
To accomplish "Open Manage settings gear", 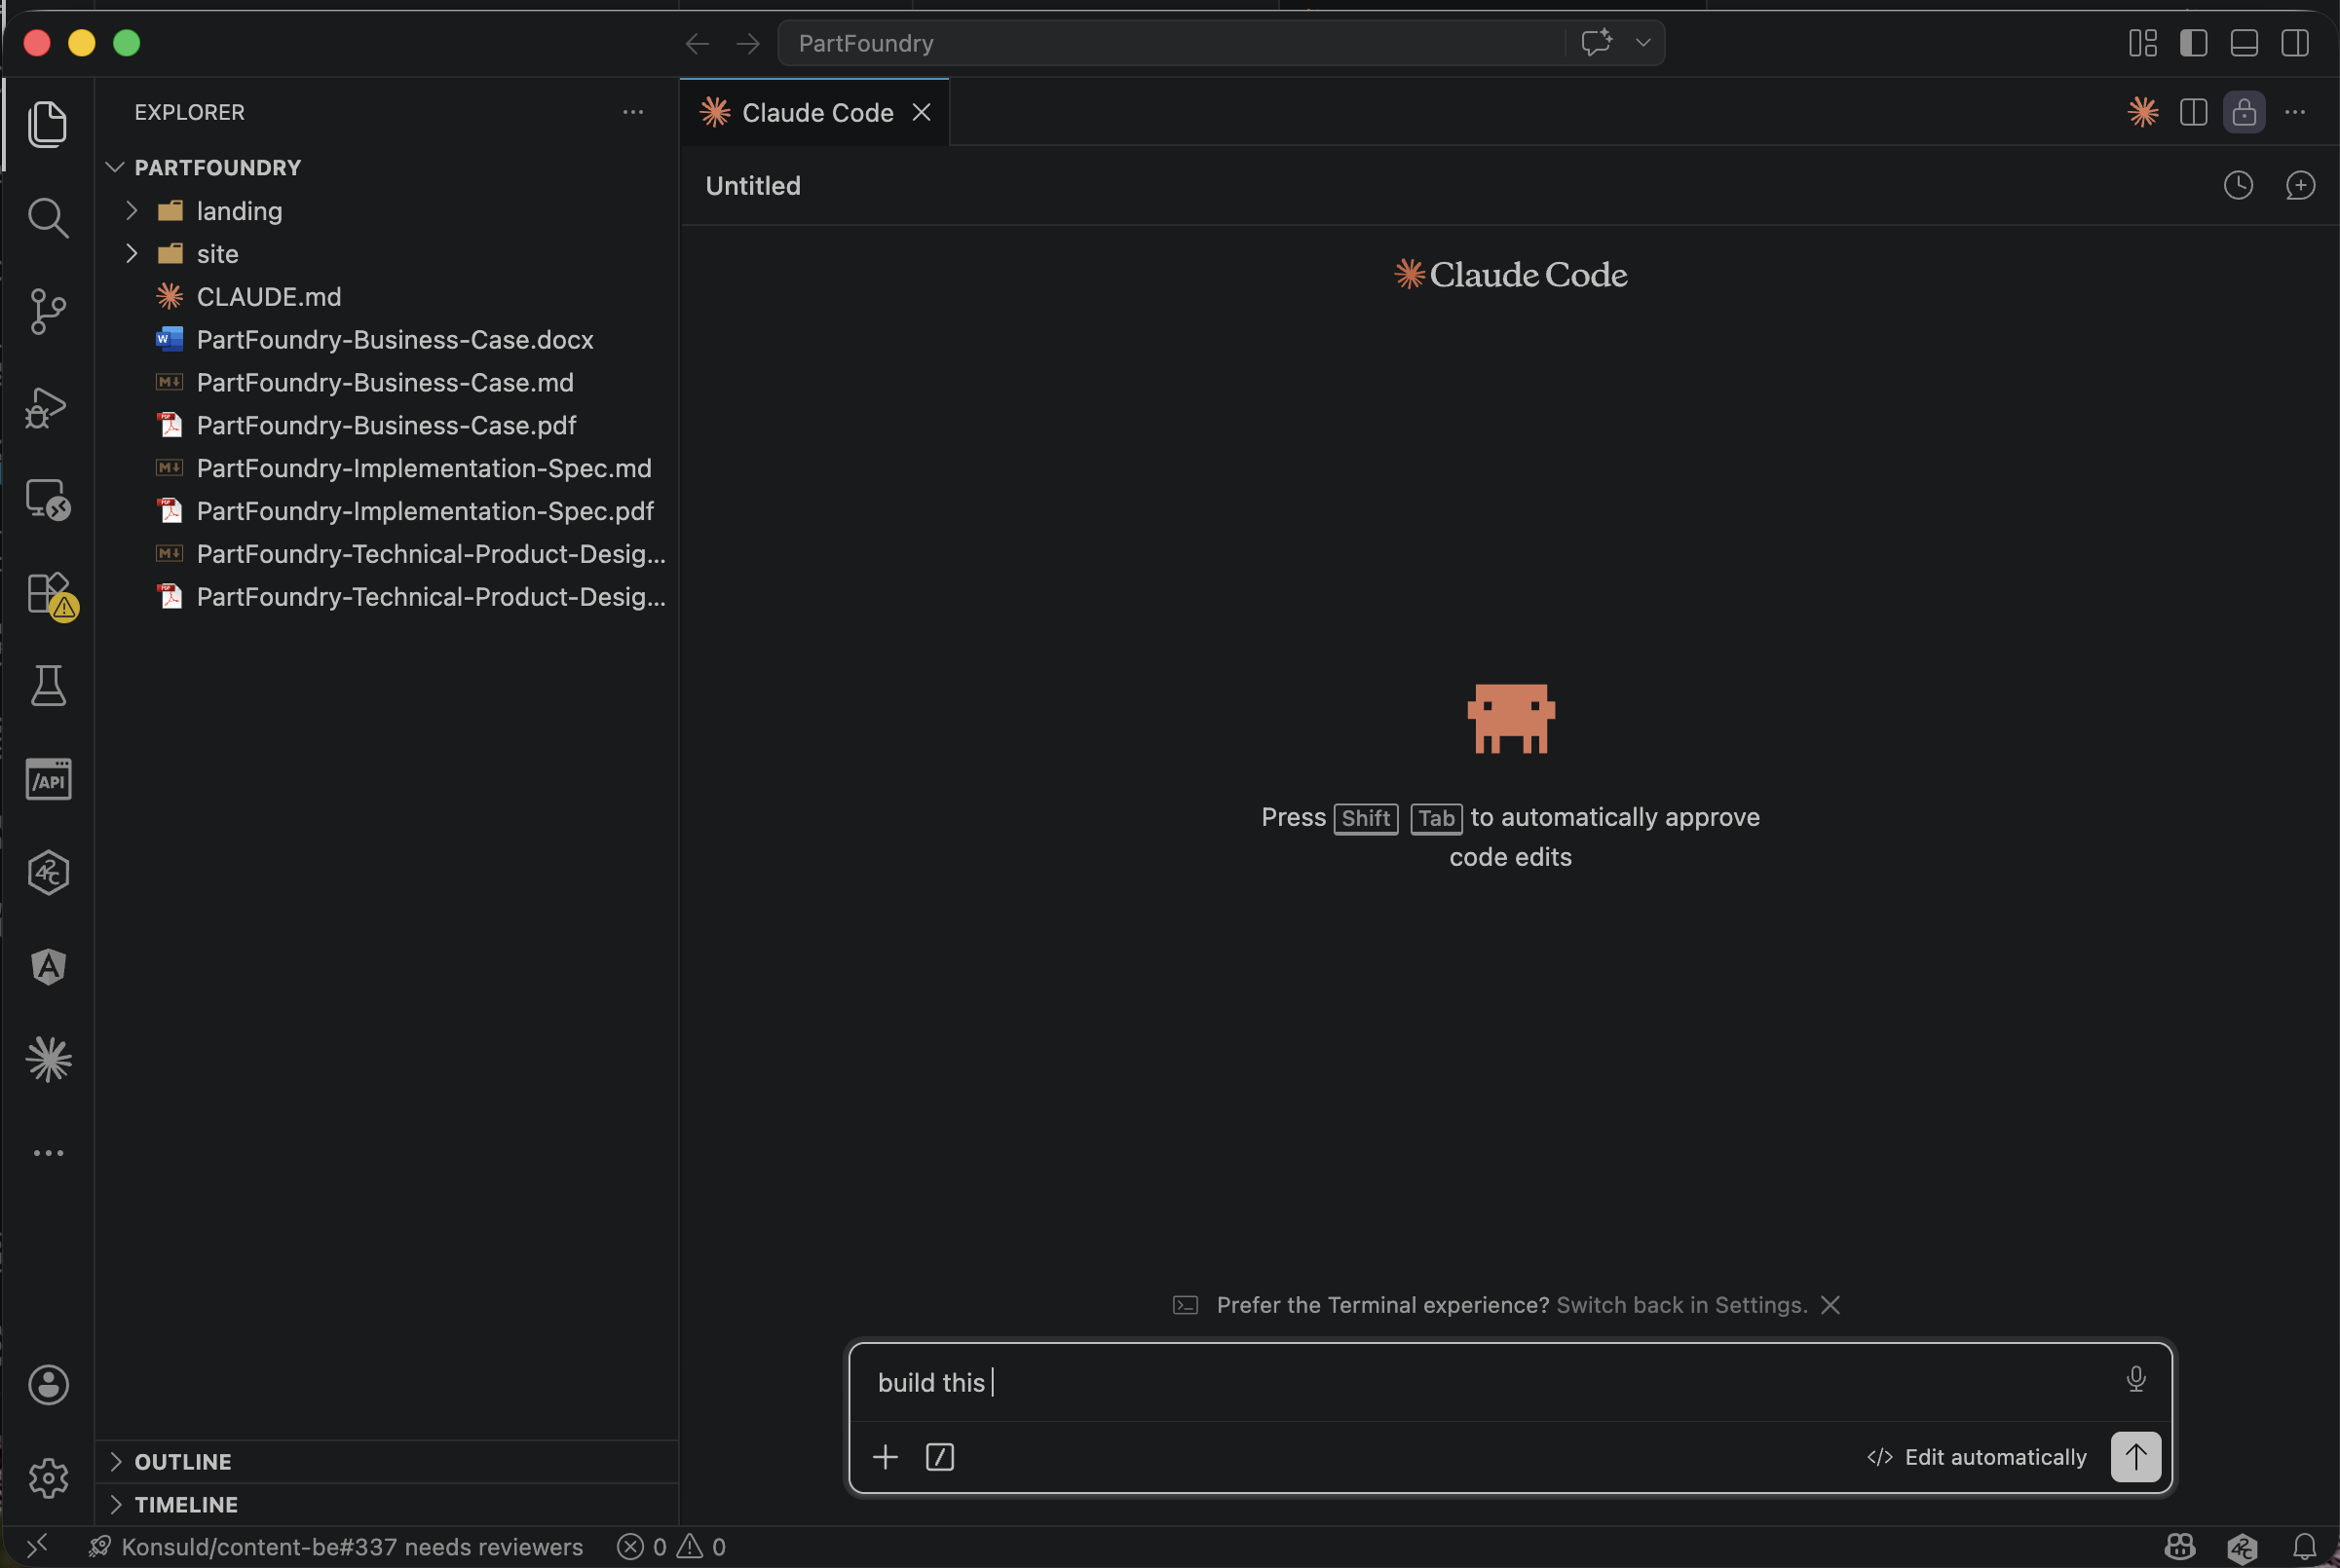I will point(48,1478).
